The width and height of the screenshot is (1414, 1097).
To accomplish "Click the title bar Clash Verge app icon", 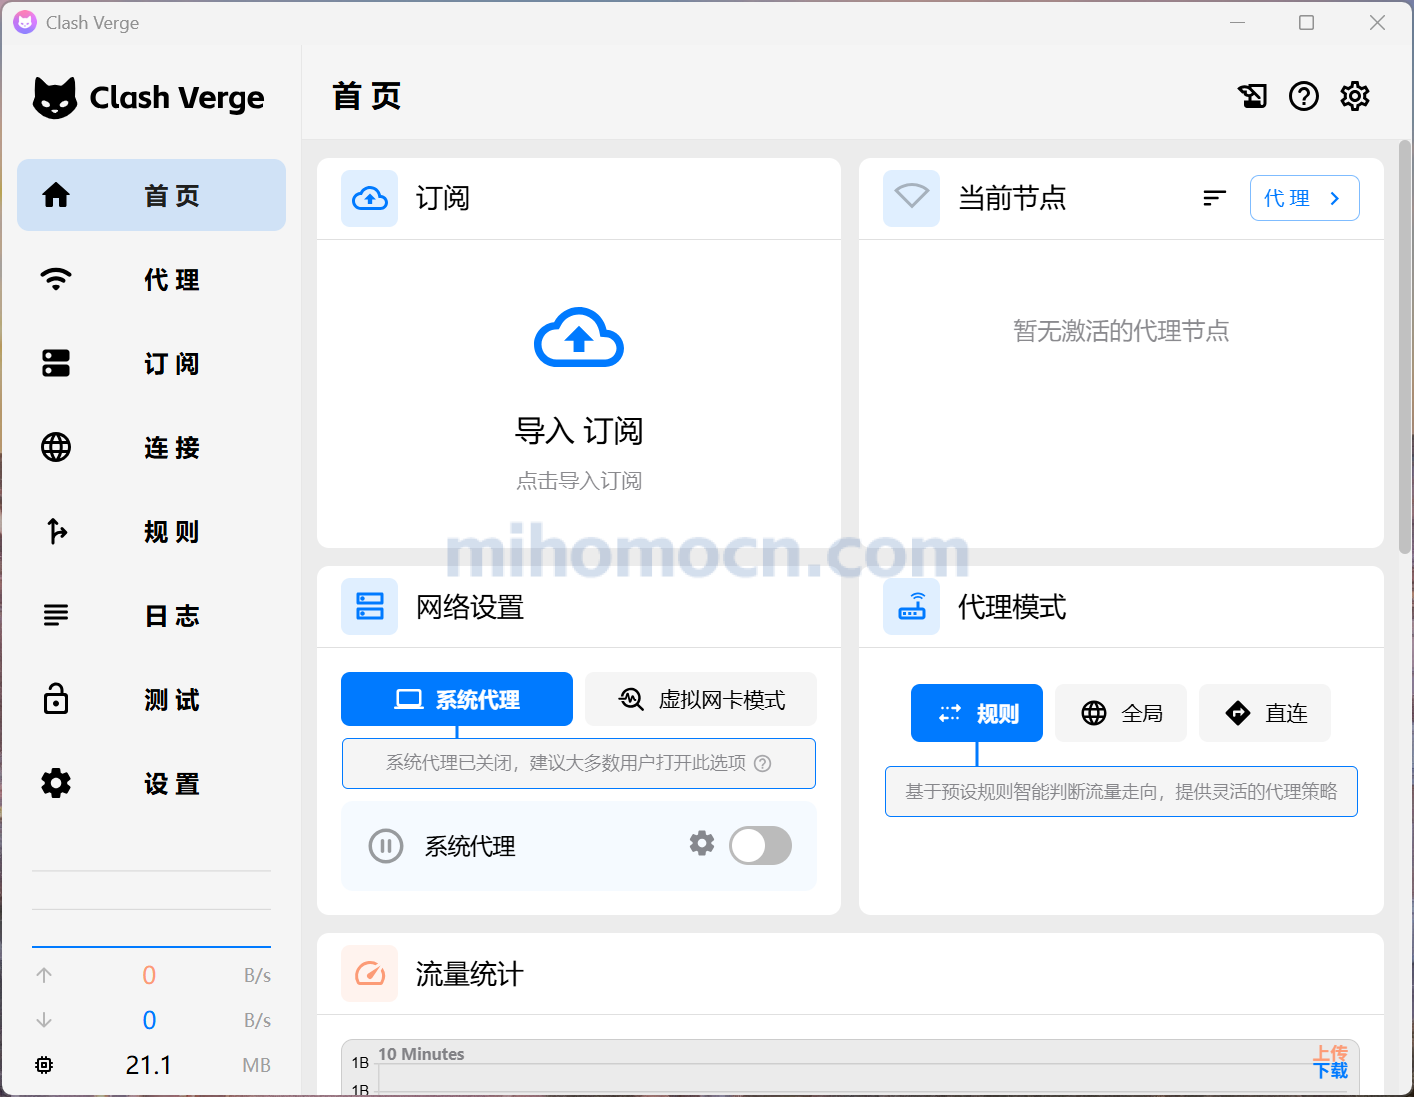I will coord(24,22).
